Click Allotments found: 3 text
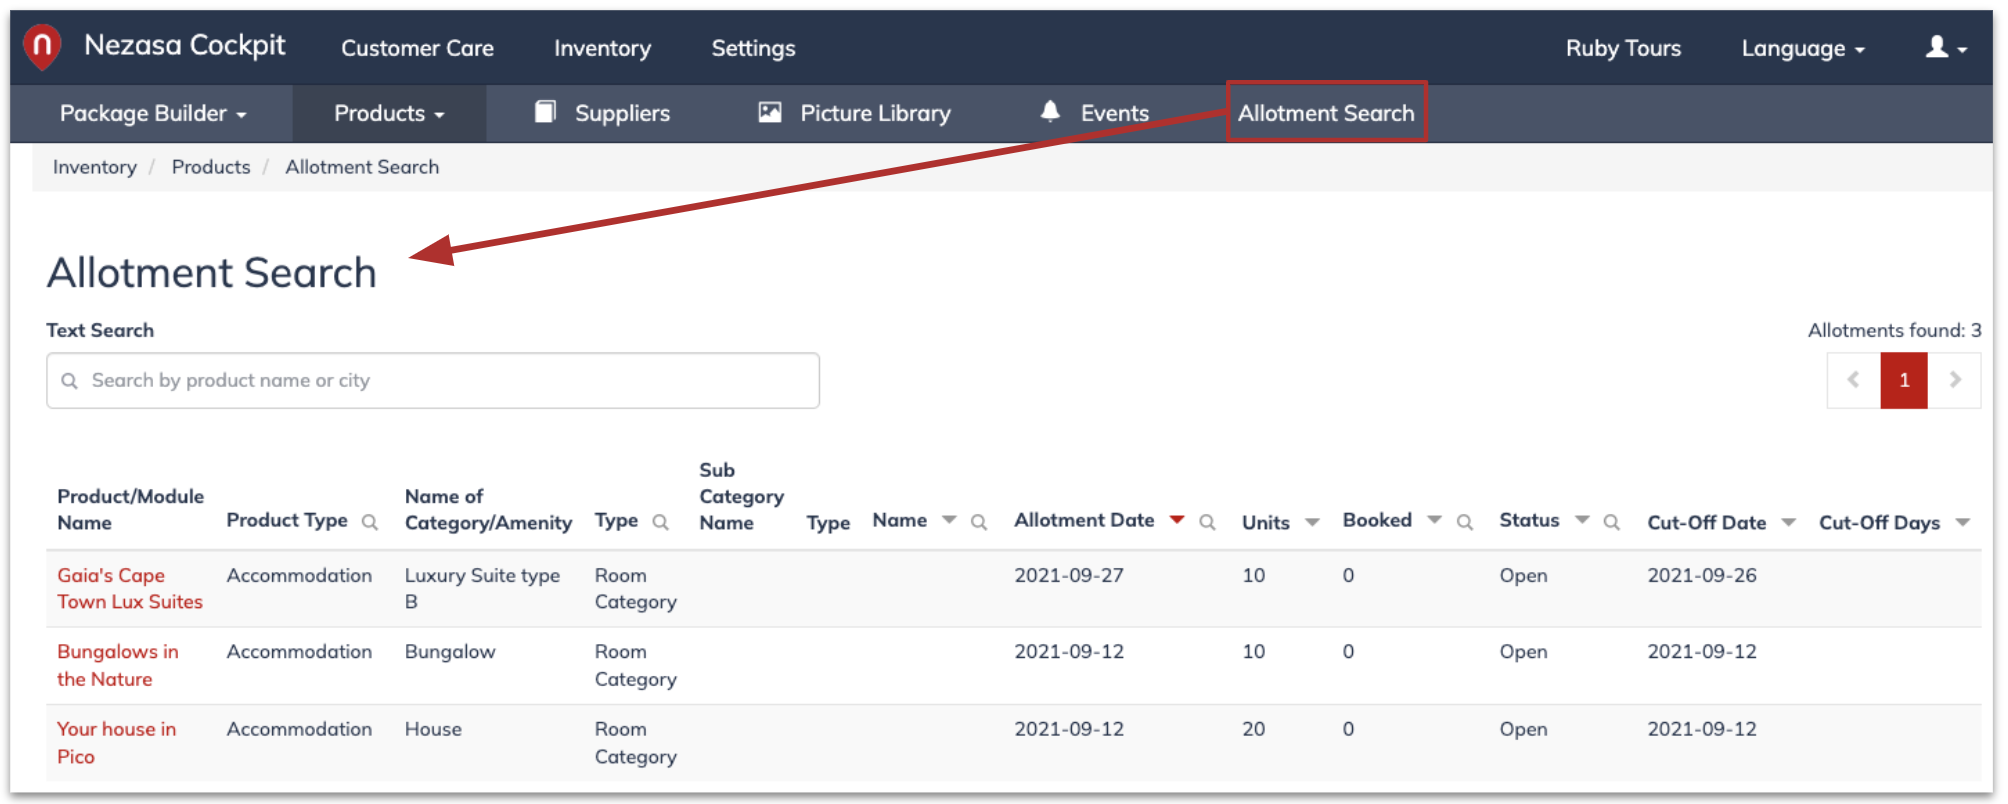The image size is (2008, 804). coord(1894,330)
